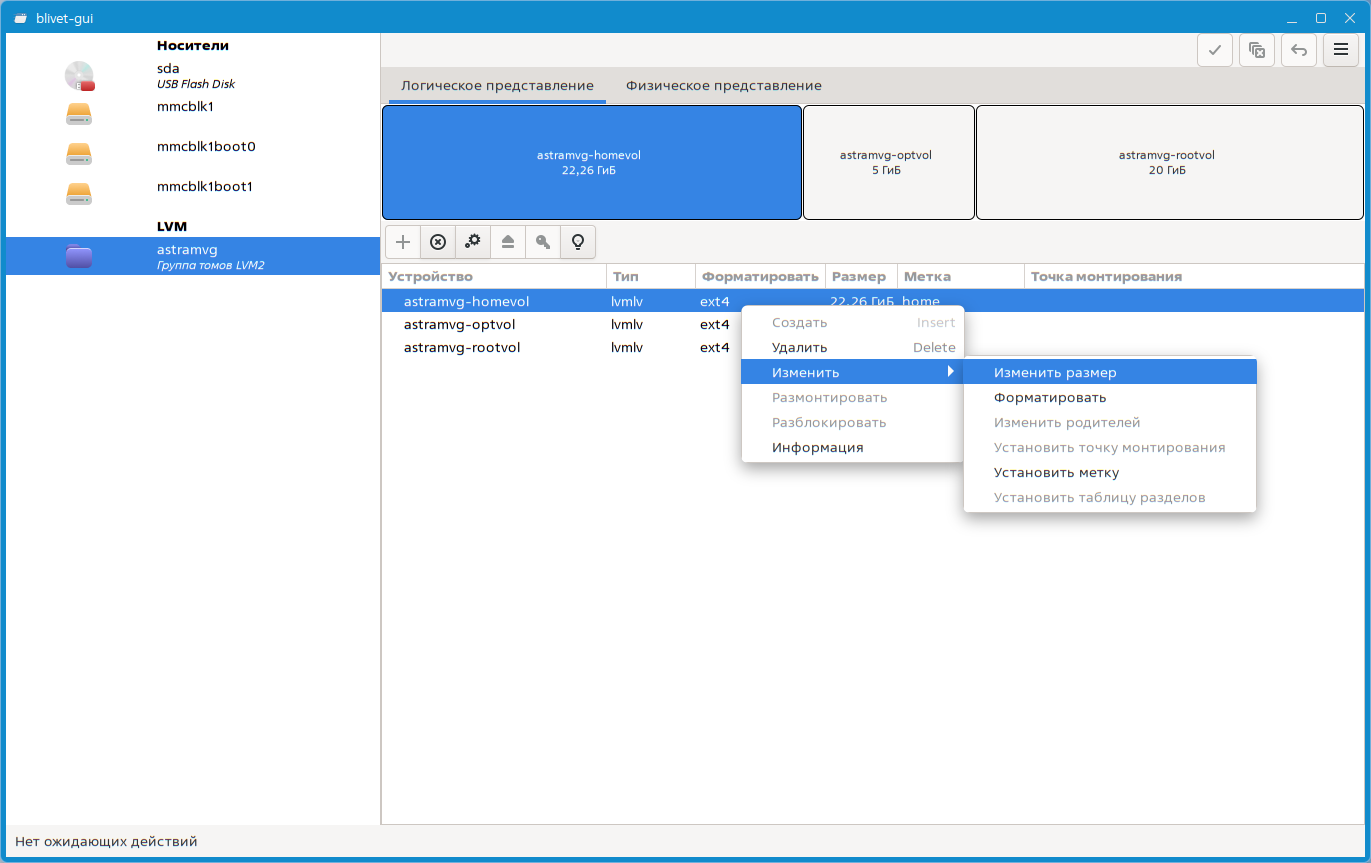Click the clear queued actions icon
1371x863 pixels.
pos(1257,50)
